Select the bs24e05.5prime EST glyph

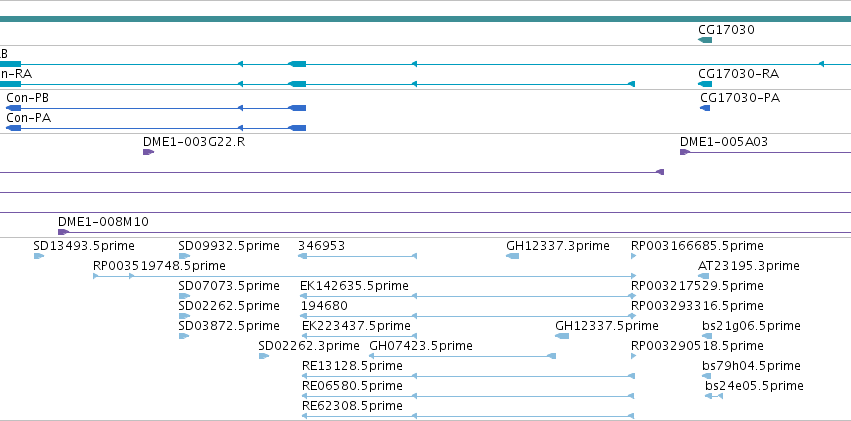pyautogui.click(x=714, y=397)
